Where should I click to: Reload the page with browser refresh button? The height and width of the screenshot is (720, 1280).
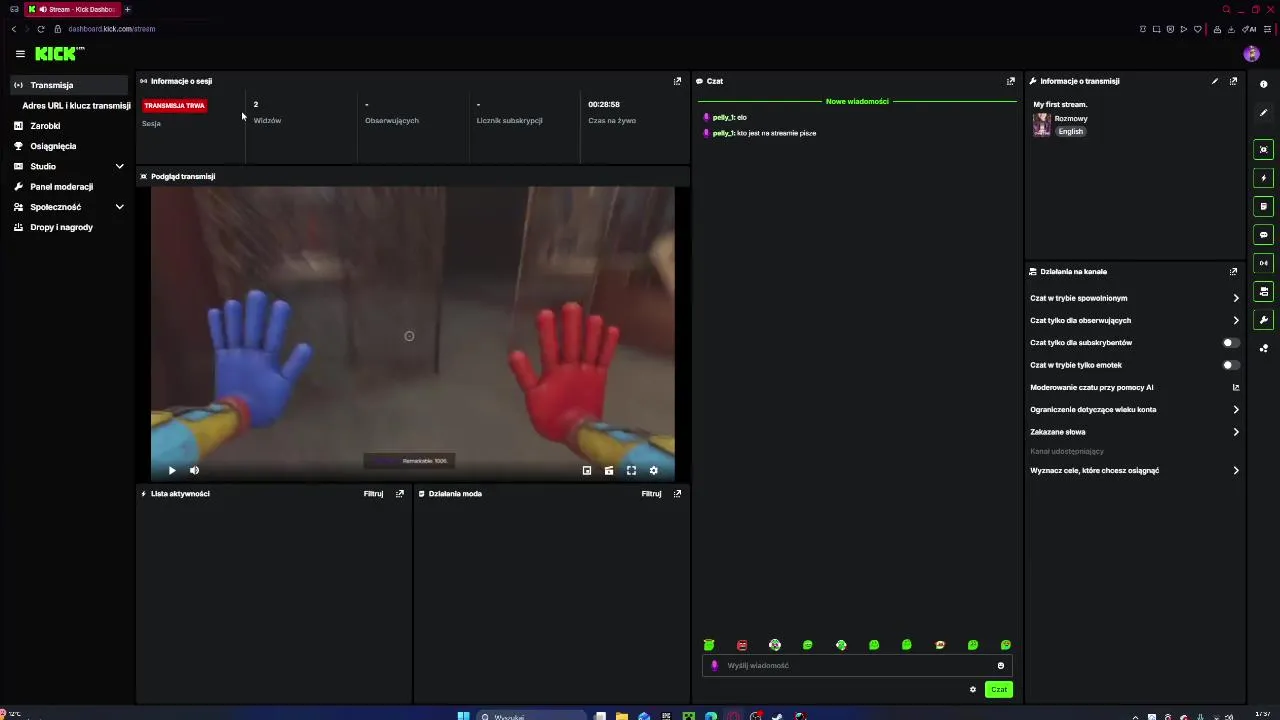point(40,29)
